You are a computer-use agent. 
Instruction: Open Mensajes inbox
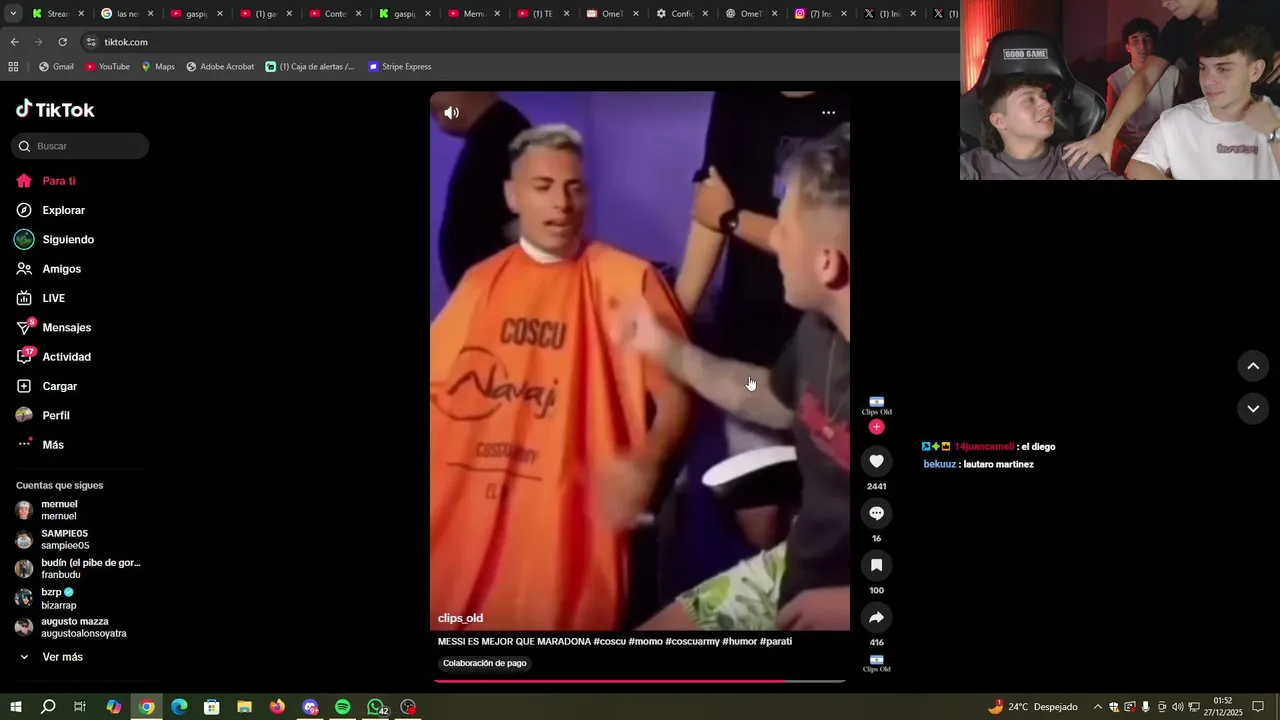[54, 328]
